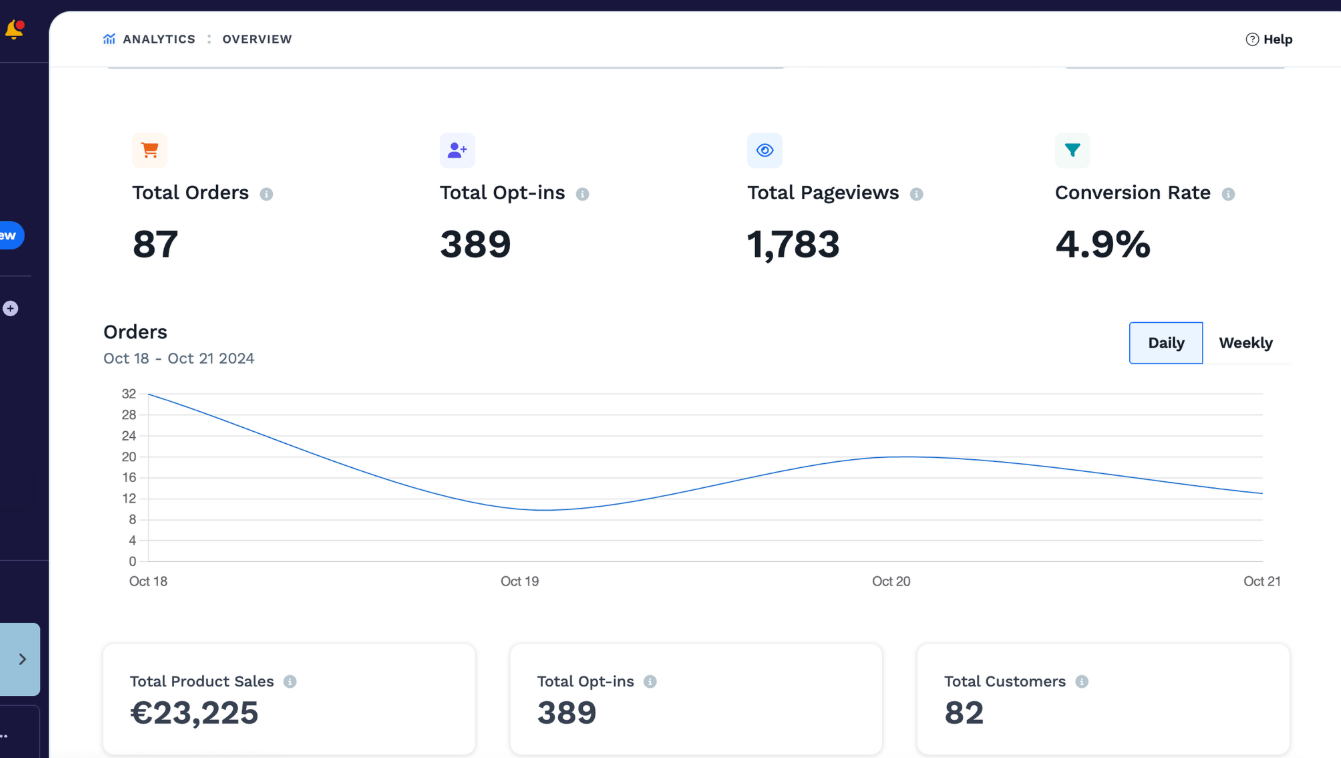
Task: Expand the sidebar using the chevron arrow
Action: pyautogui.click(x=22, y=659)
